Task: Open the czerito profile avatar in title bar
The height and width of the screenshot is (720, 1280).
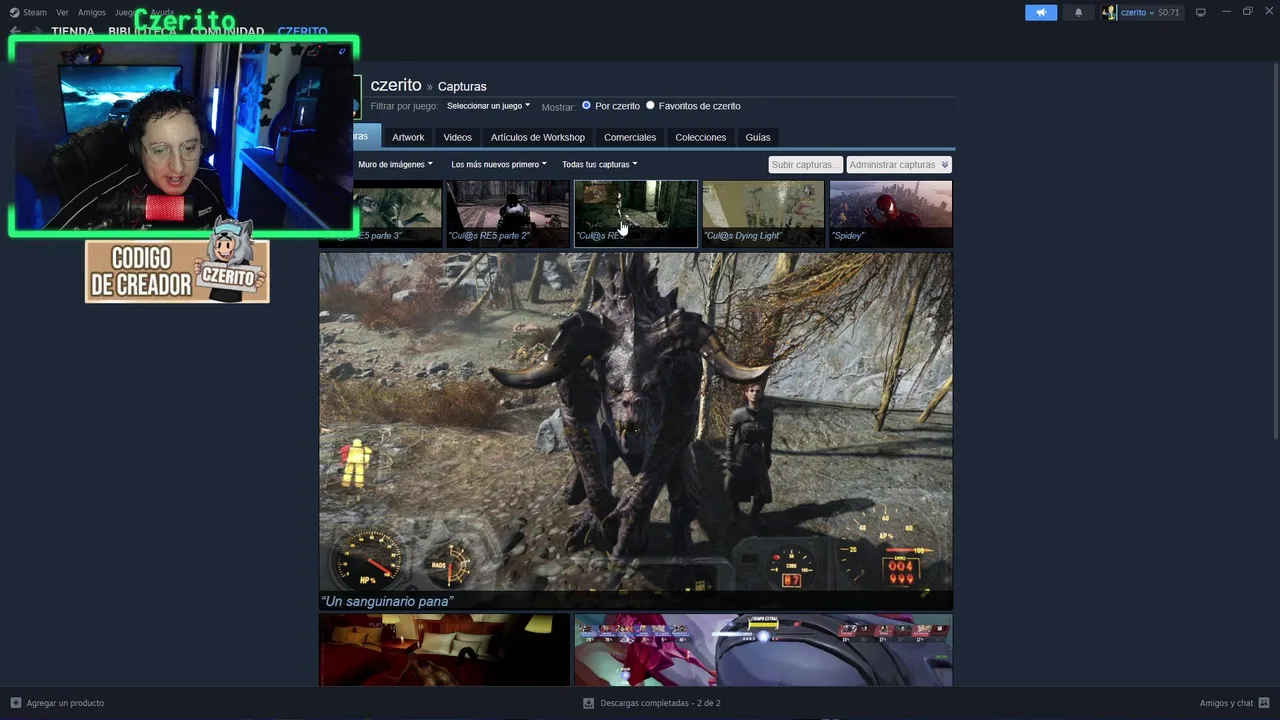Action: [x=1109, y=12]
